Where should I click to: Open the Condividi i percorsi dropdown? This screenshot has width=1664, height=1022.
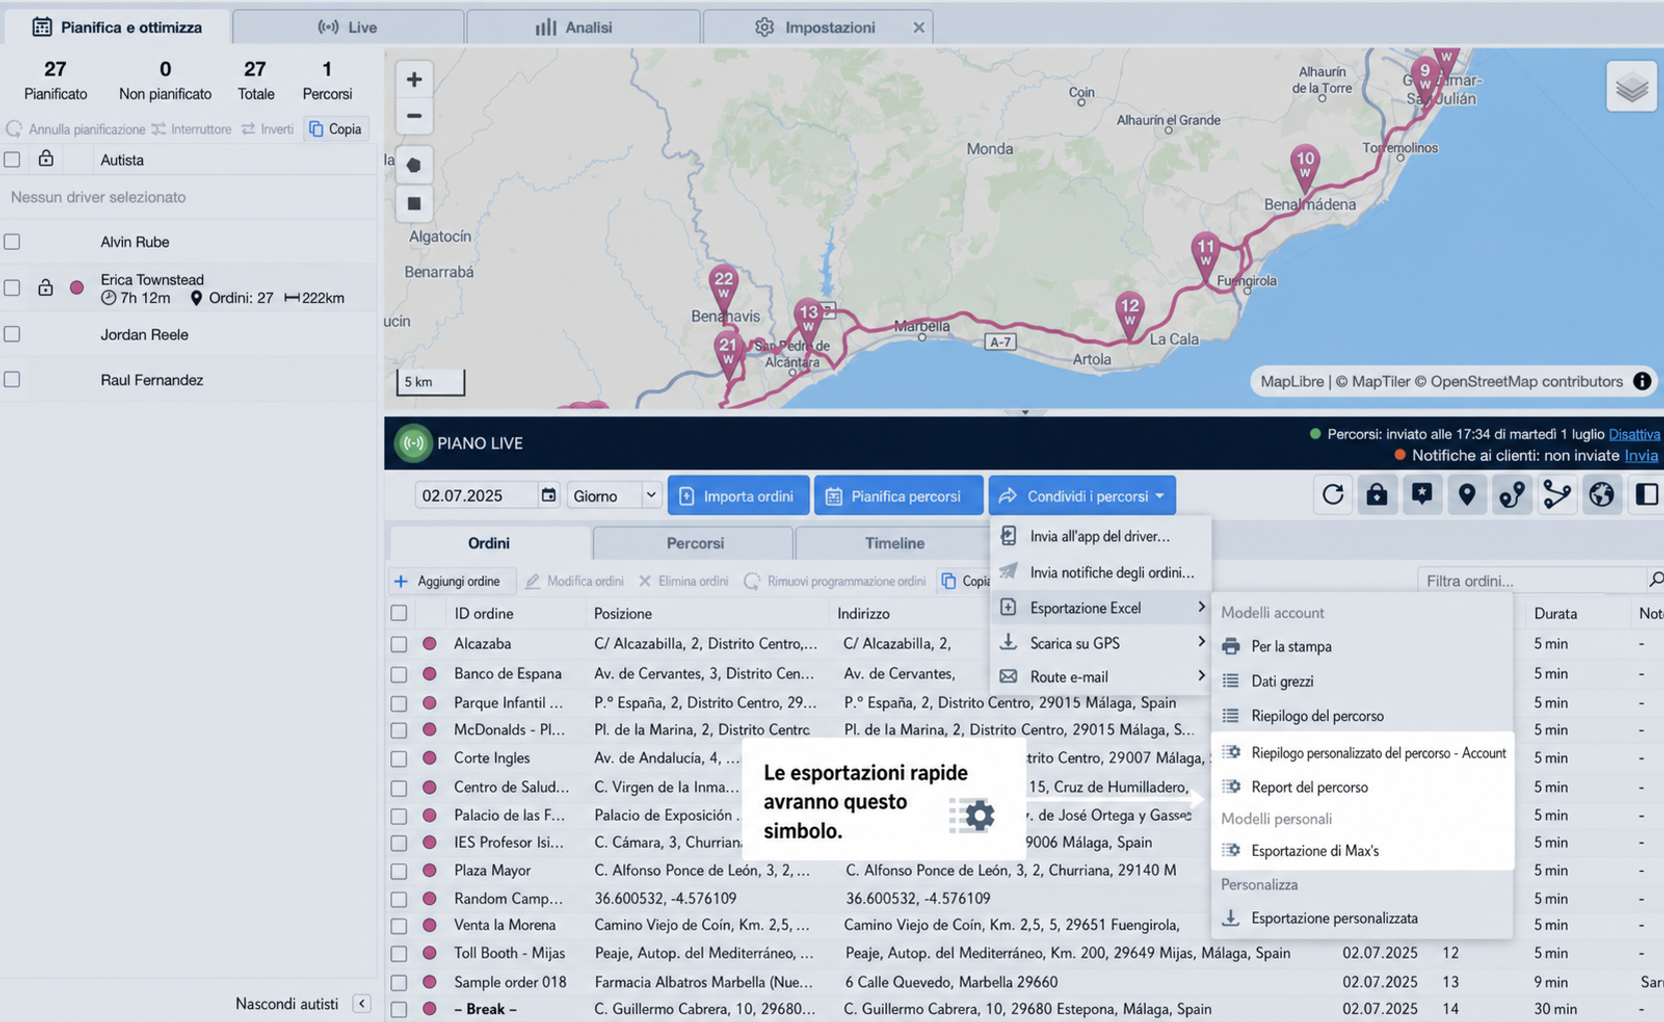1082,495
